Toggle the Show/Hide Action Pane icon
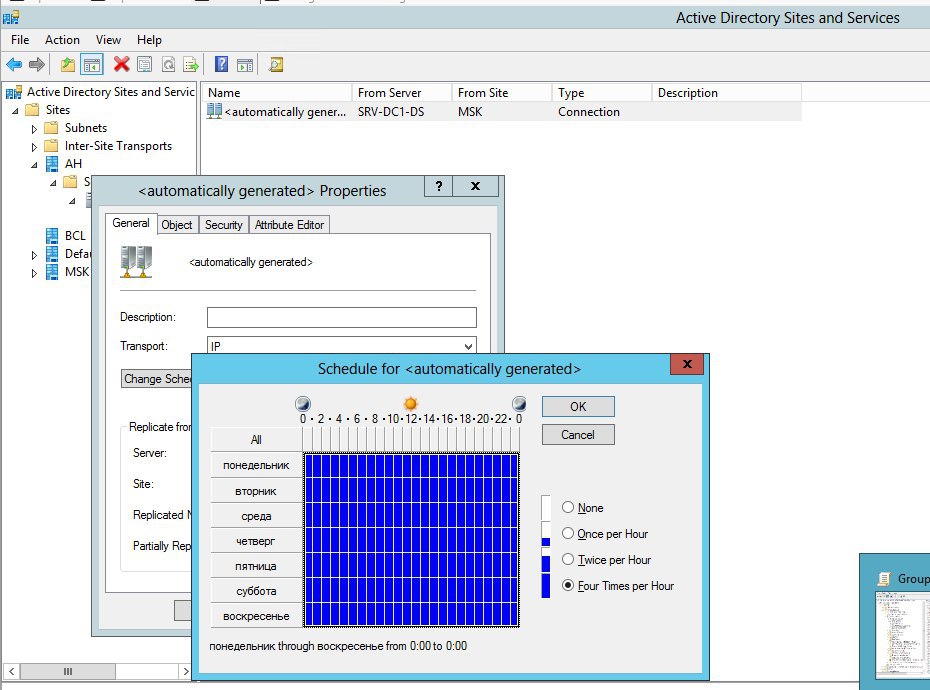 click(x=244, y=64)
